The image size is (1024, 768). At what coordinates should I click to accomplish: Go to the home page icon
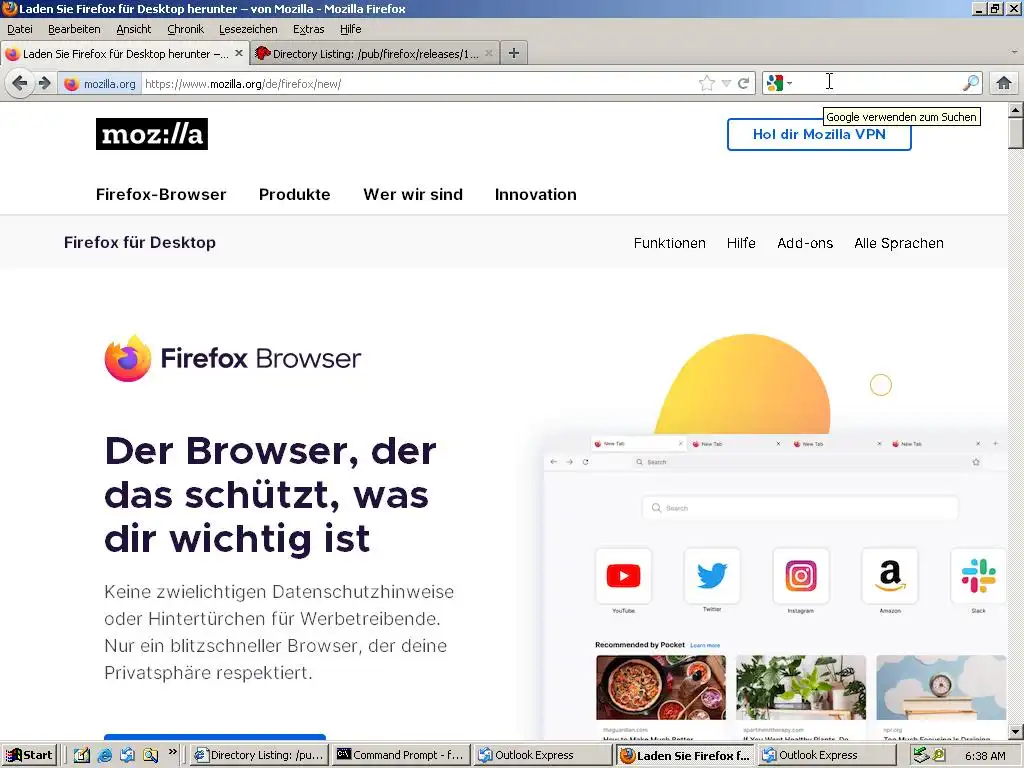tap(1004, 83)
